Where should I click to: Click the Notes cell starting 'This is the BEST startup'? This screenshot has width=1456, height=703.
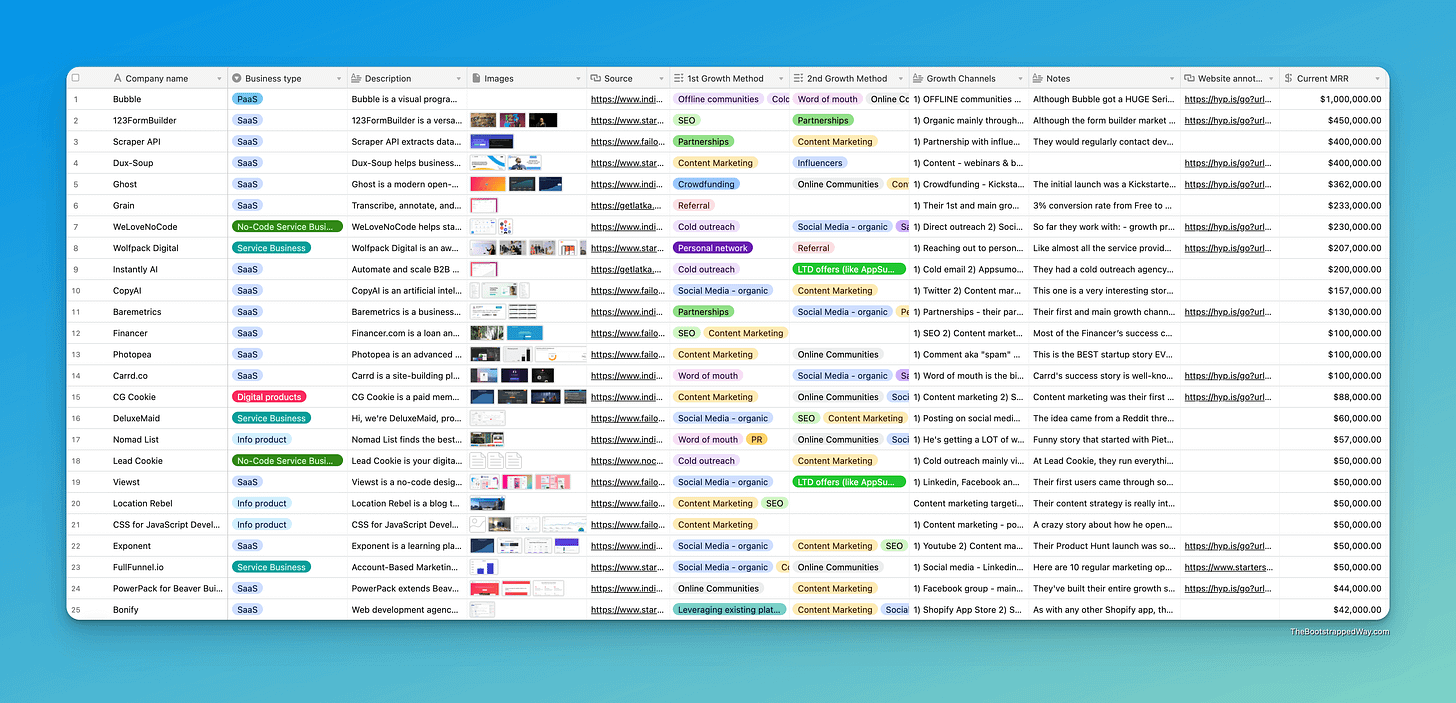1104,354
